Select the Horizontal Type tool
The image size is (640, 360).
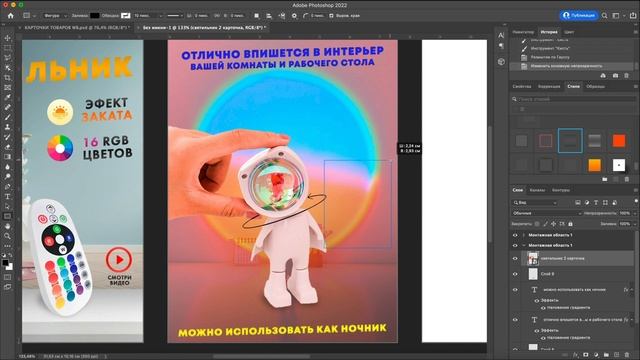pyautogui.click(x=7, y=196)
